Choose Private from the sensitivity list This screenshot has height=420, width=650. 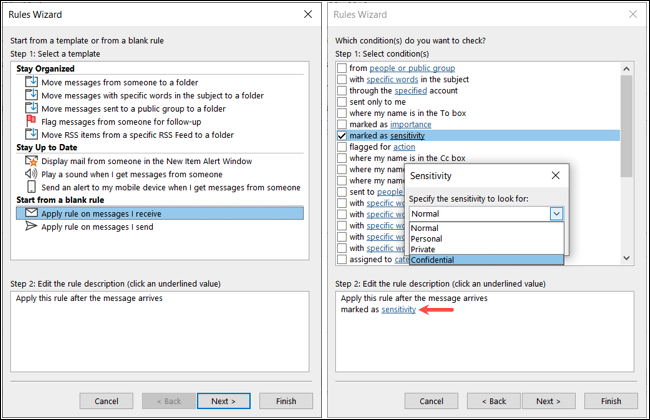487,249
